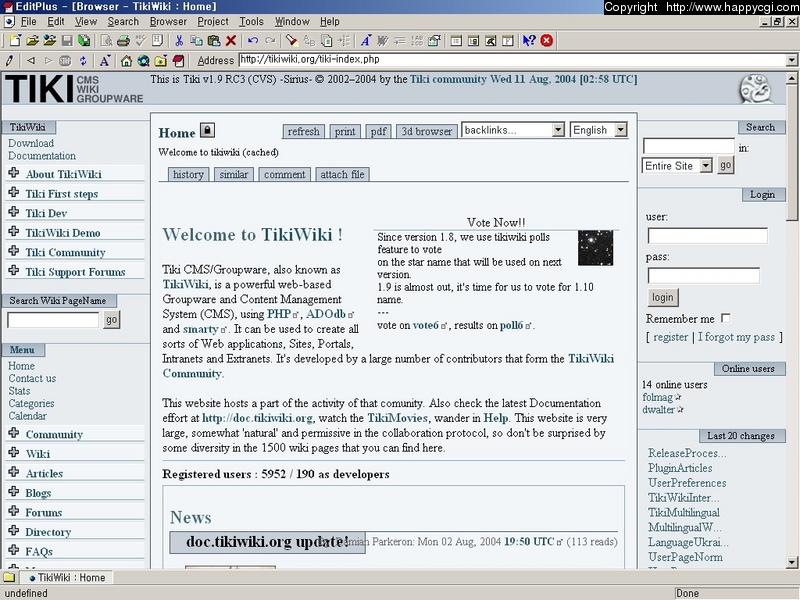Click the history button

tap(188, 174)
